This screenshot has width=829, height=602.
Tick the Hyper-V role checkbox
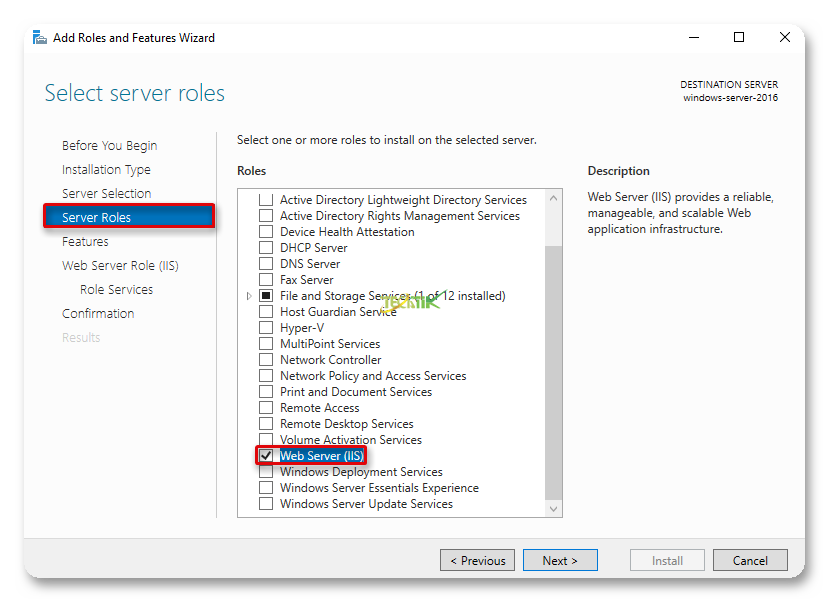266,328
